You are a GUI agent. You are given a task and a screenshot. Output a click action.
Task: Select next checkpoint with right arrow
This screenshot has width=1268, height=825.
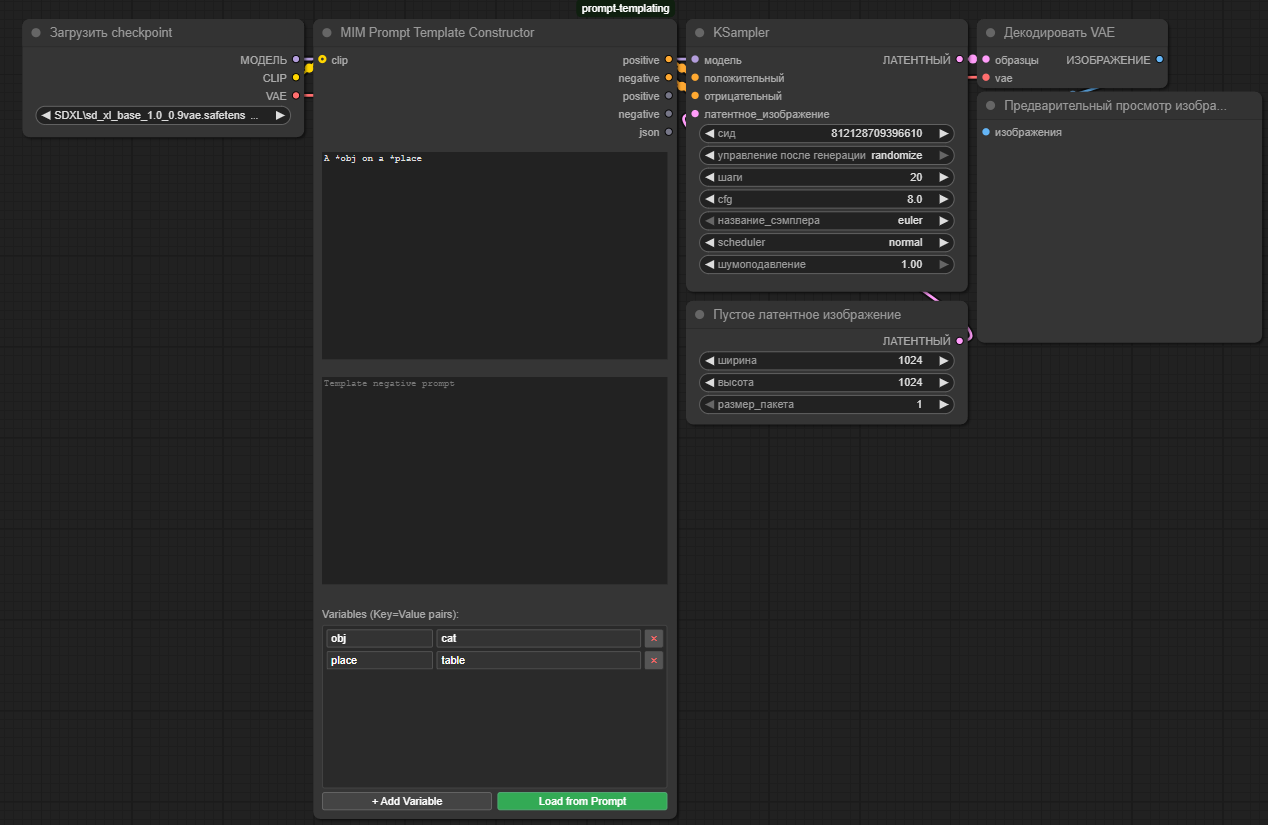click(280, 116)
